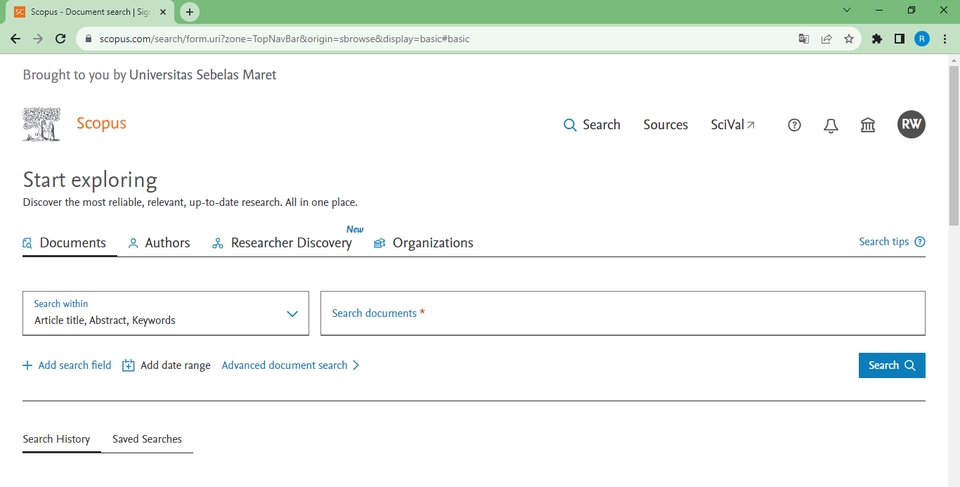
Task: Focus the Search documents field
Action: pos(623,313)
